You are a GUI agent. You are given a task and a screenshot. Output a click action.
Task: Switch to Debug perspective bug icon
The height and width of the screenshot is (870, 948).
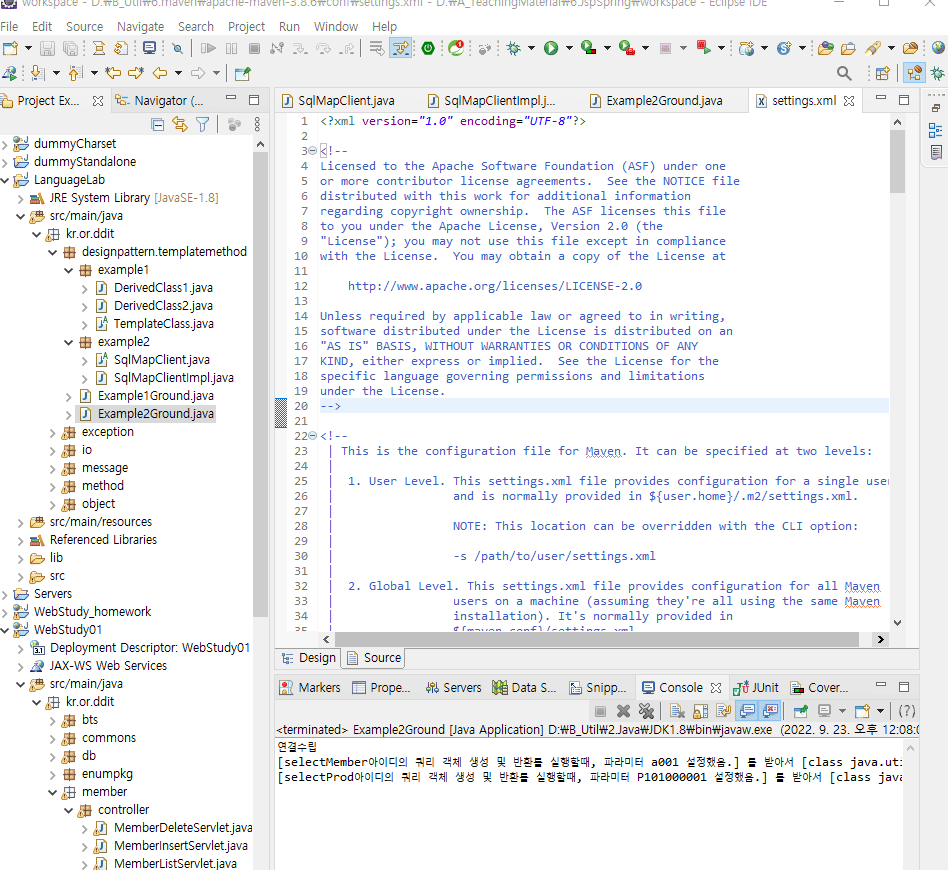click(x=938, y=74)
